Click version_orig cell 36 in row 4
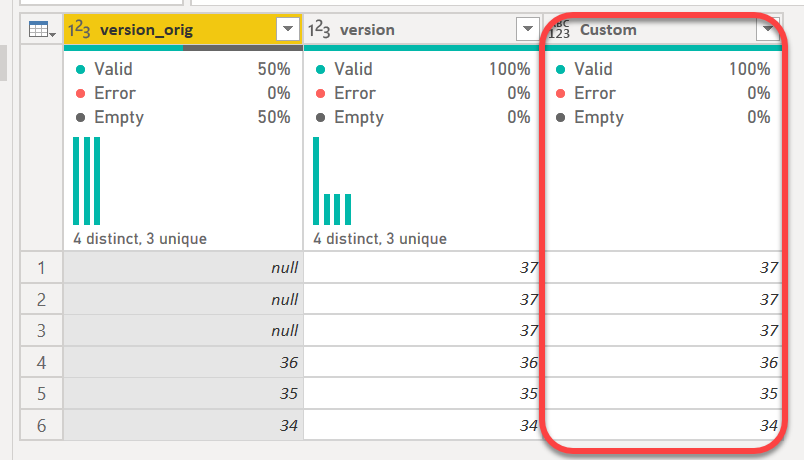This screenshot has width=804, height=460. coord(183,362)
